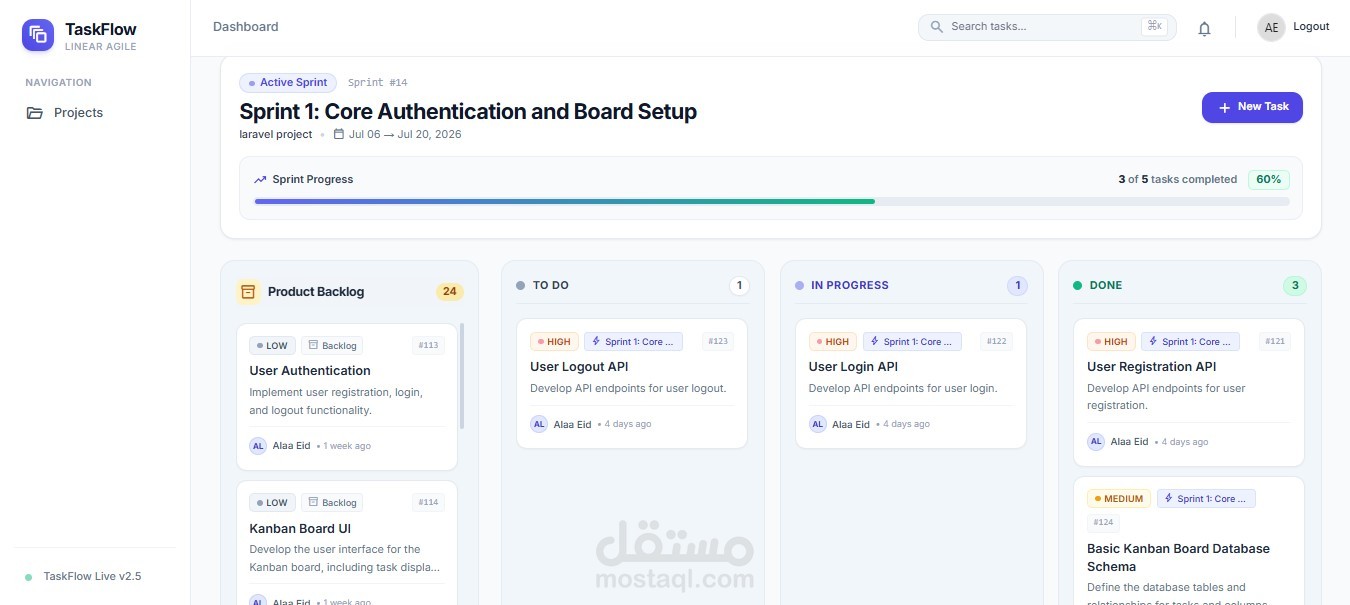Click the calendar icon beside sprint dates

(339, 134)
